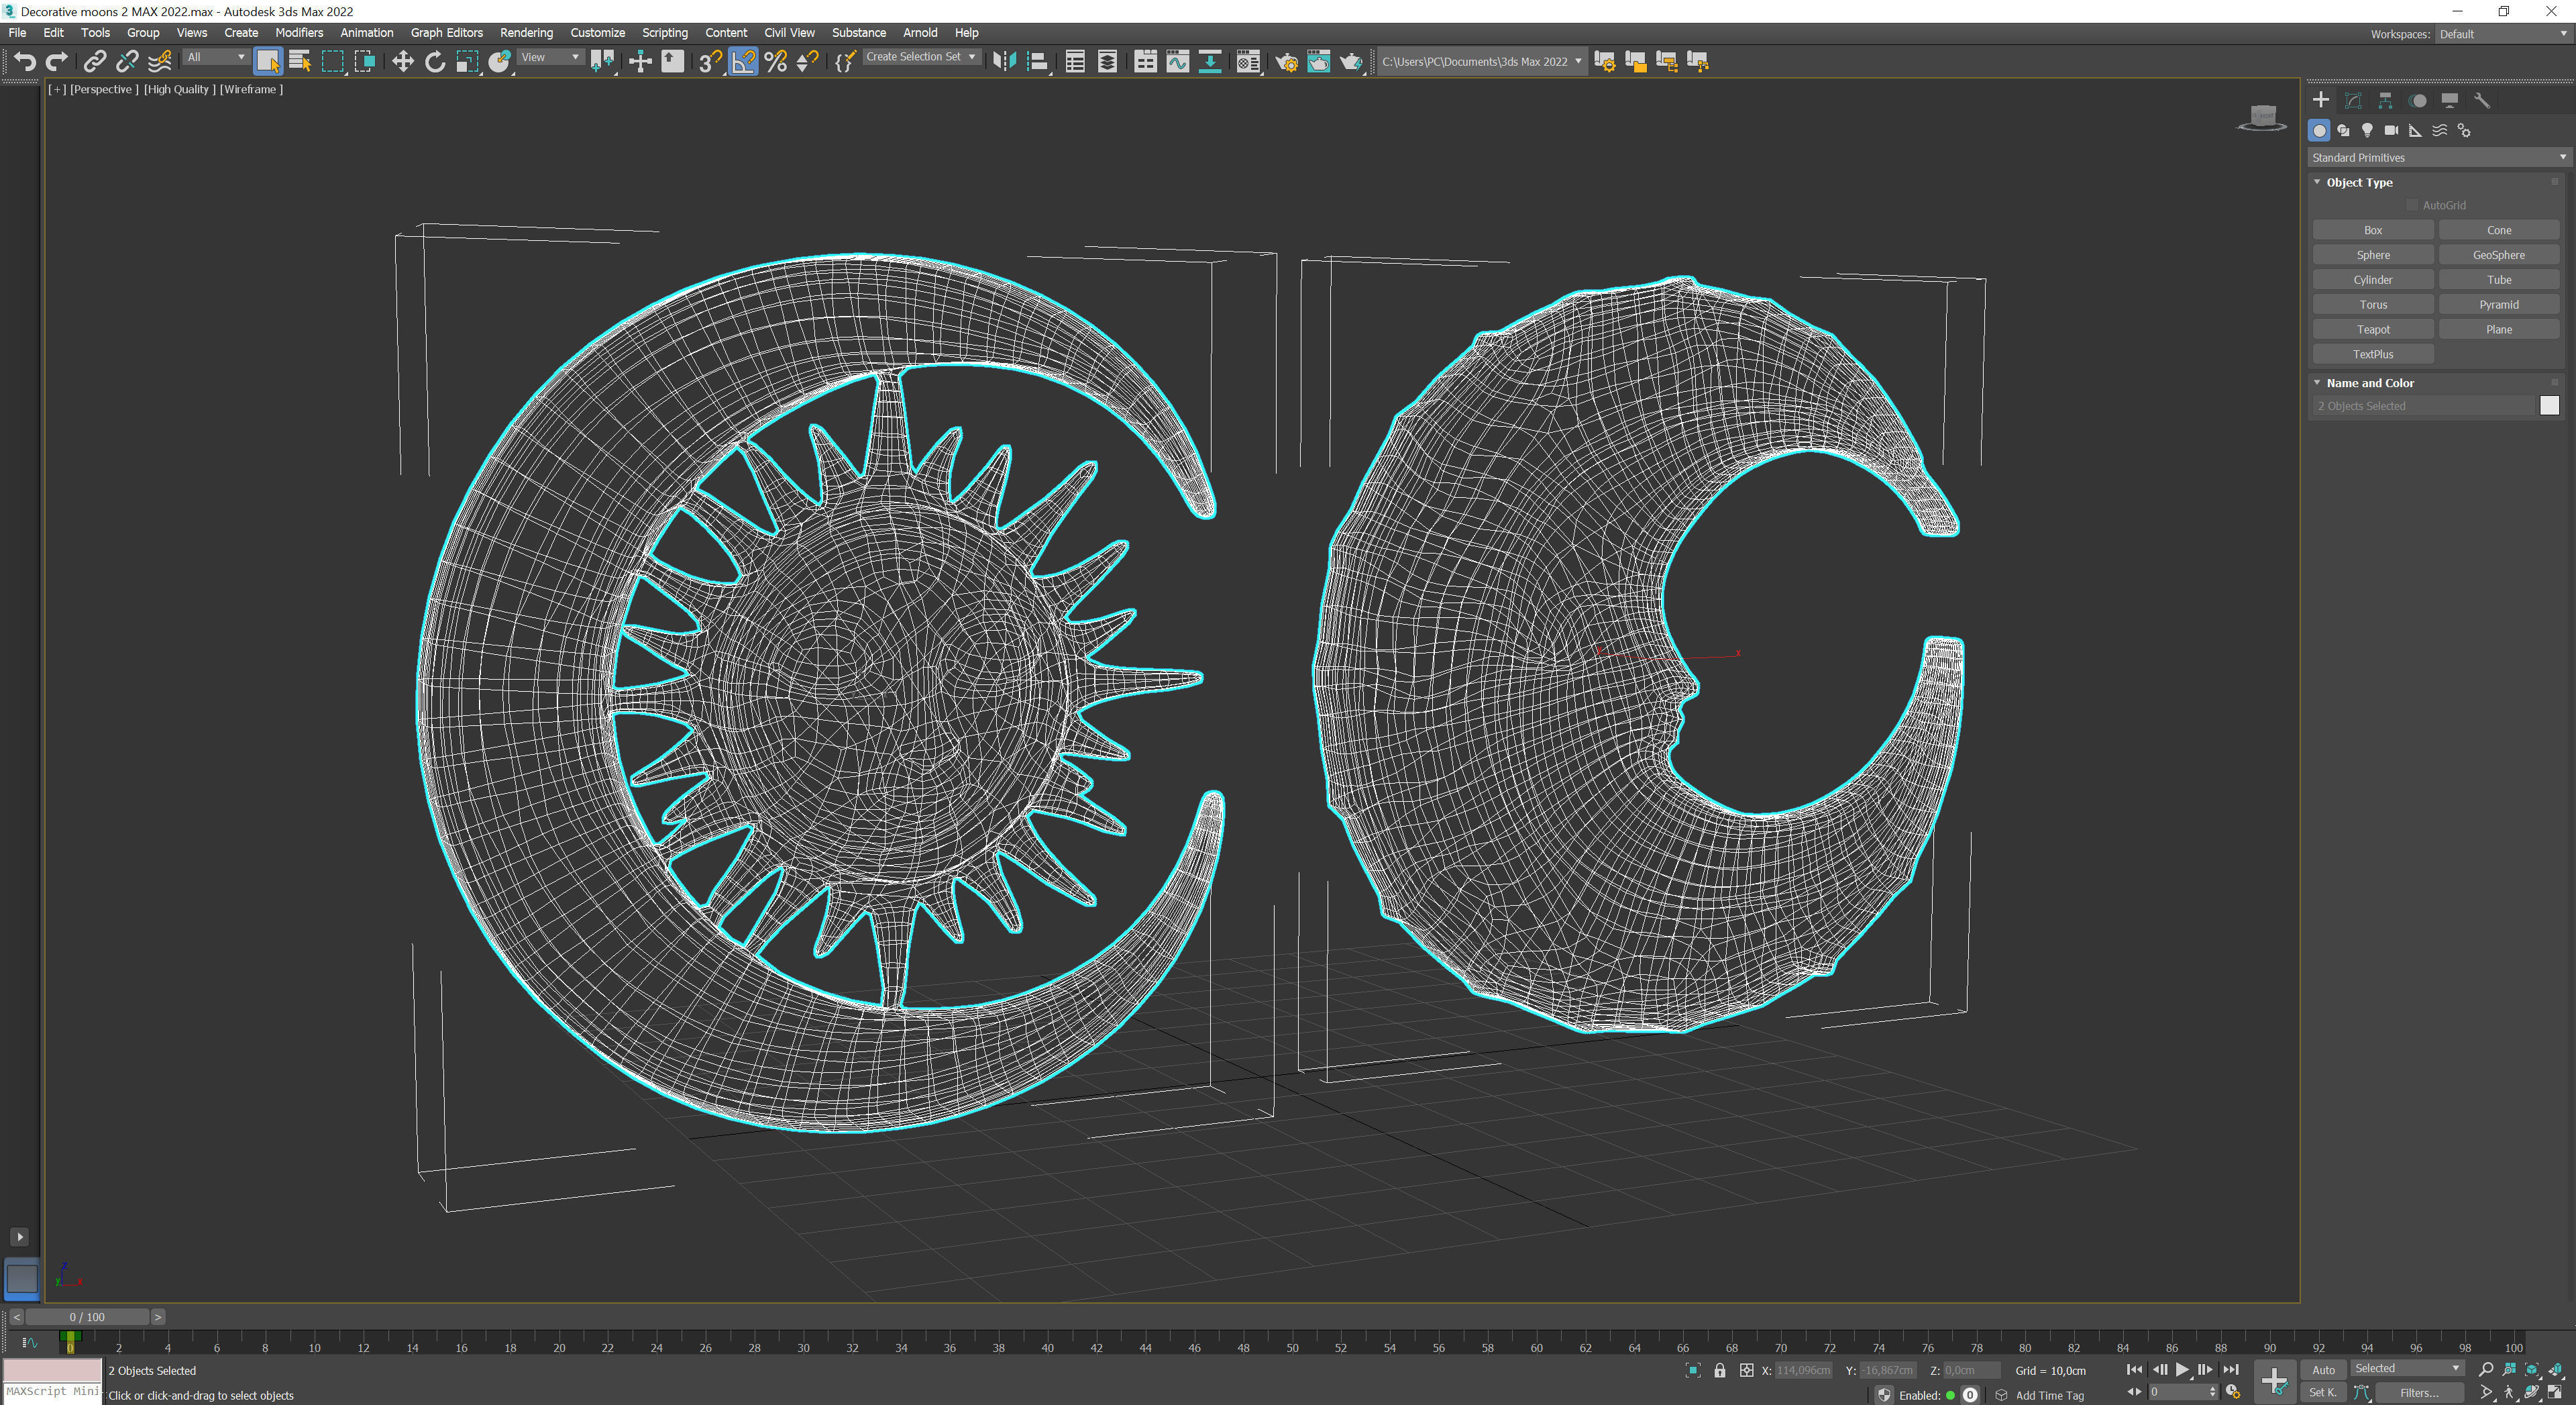Click the Undo arrow icon

(24, 62)
